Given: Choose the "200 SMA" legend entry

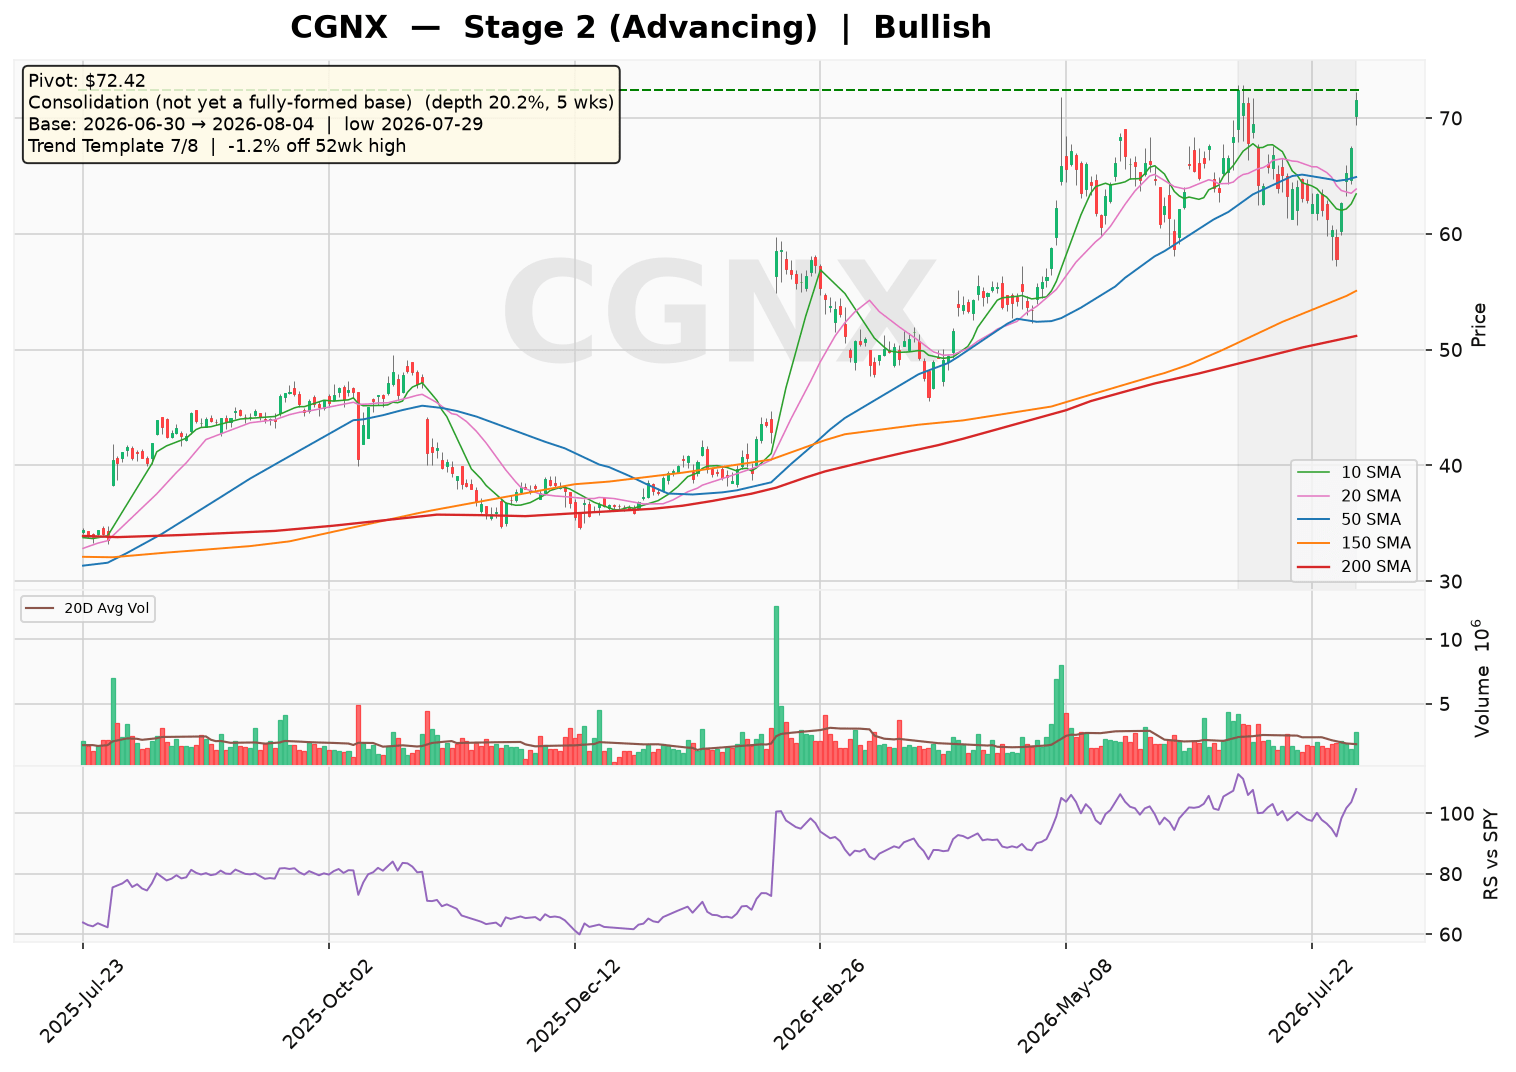Looking at the screenshot, I should pos(1354,567).
